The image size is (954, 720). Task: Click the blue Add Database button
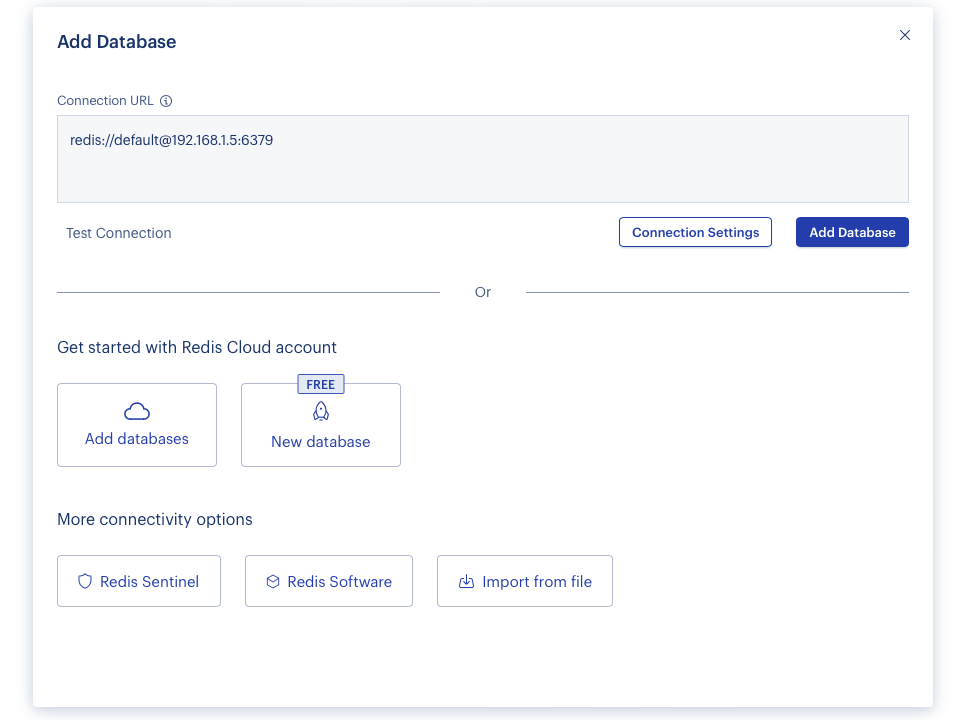pos(852,232)
